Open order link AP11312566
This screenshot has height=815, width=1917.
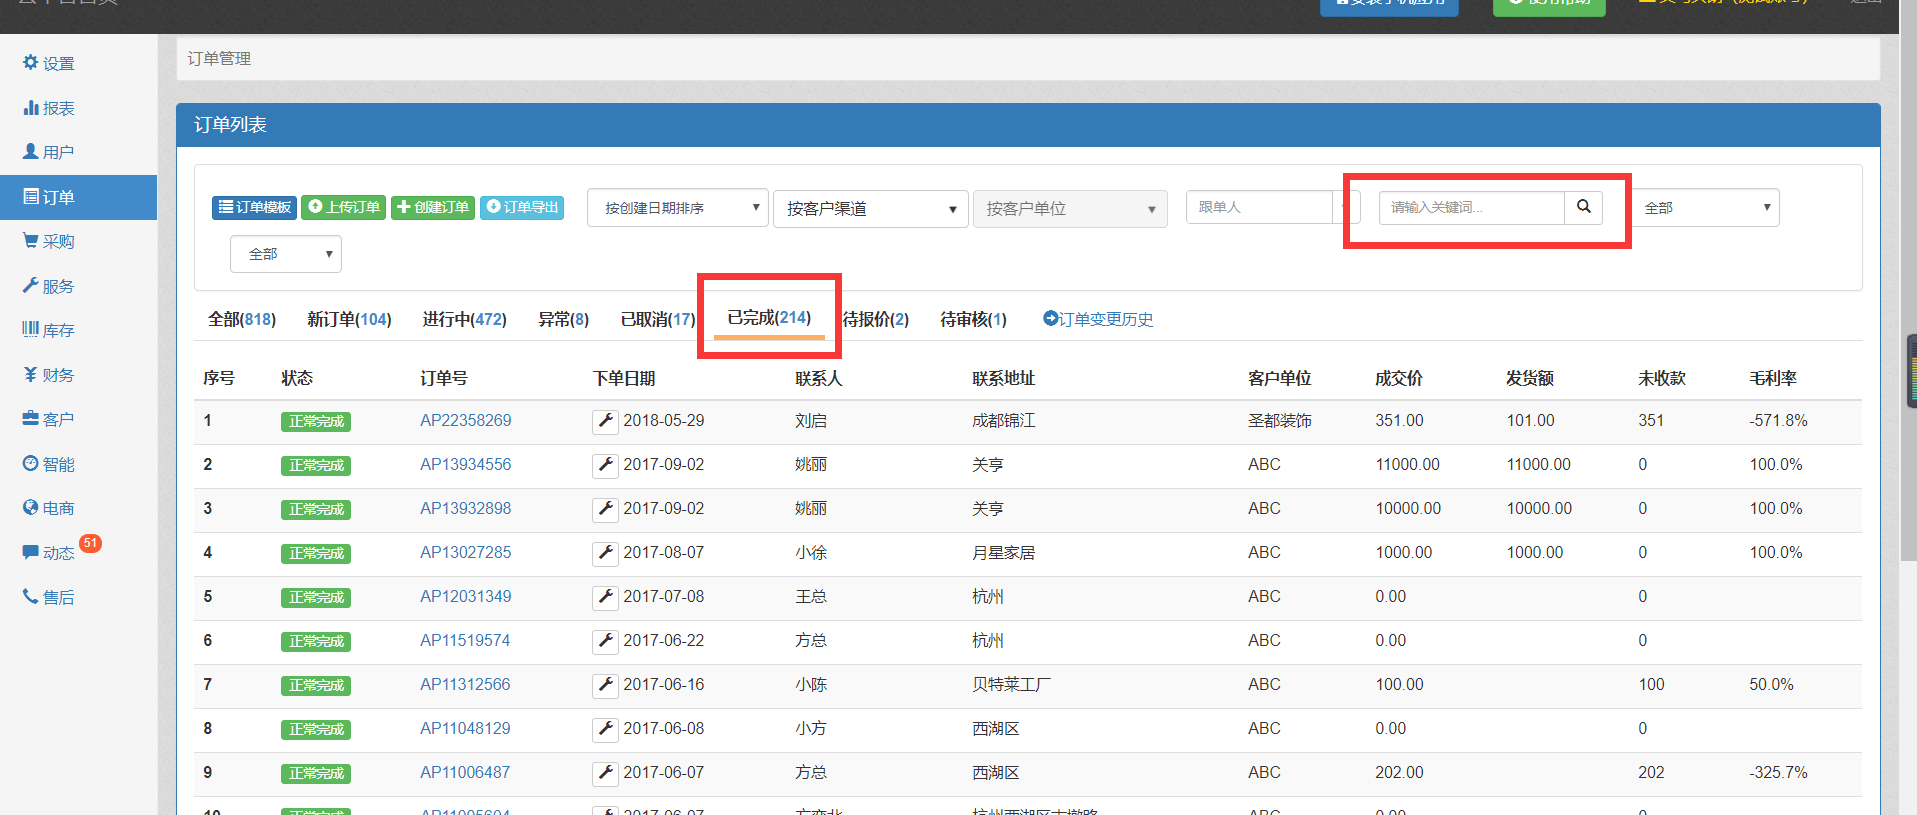[465, 684]
